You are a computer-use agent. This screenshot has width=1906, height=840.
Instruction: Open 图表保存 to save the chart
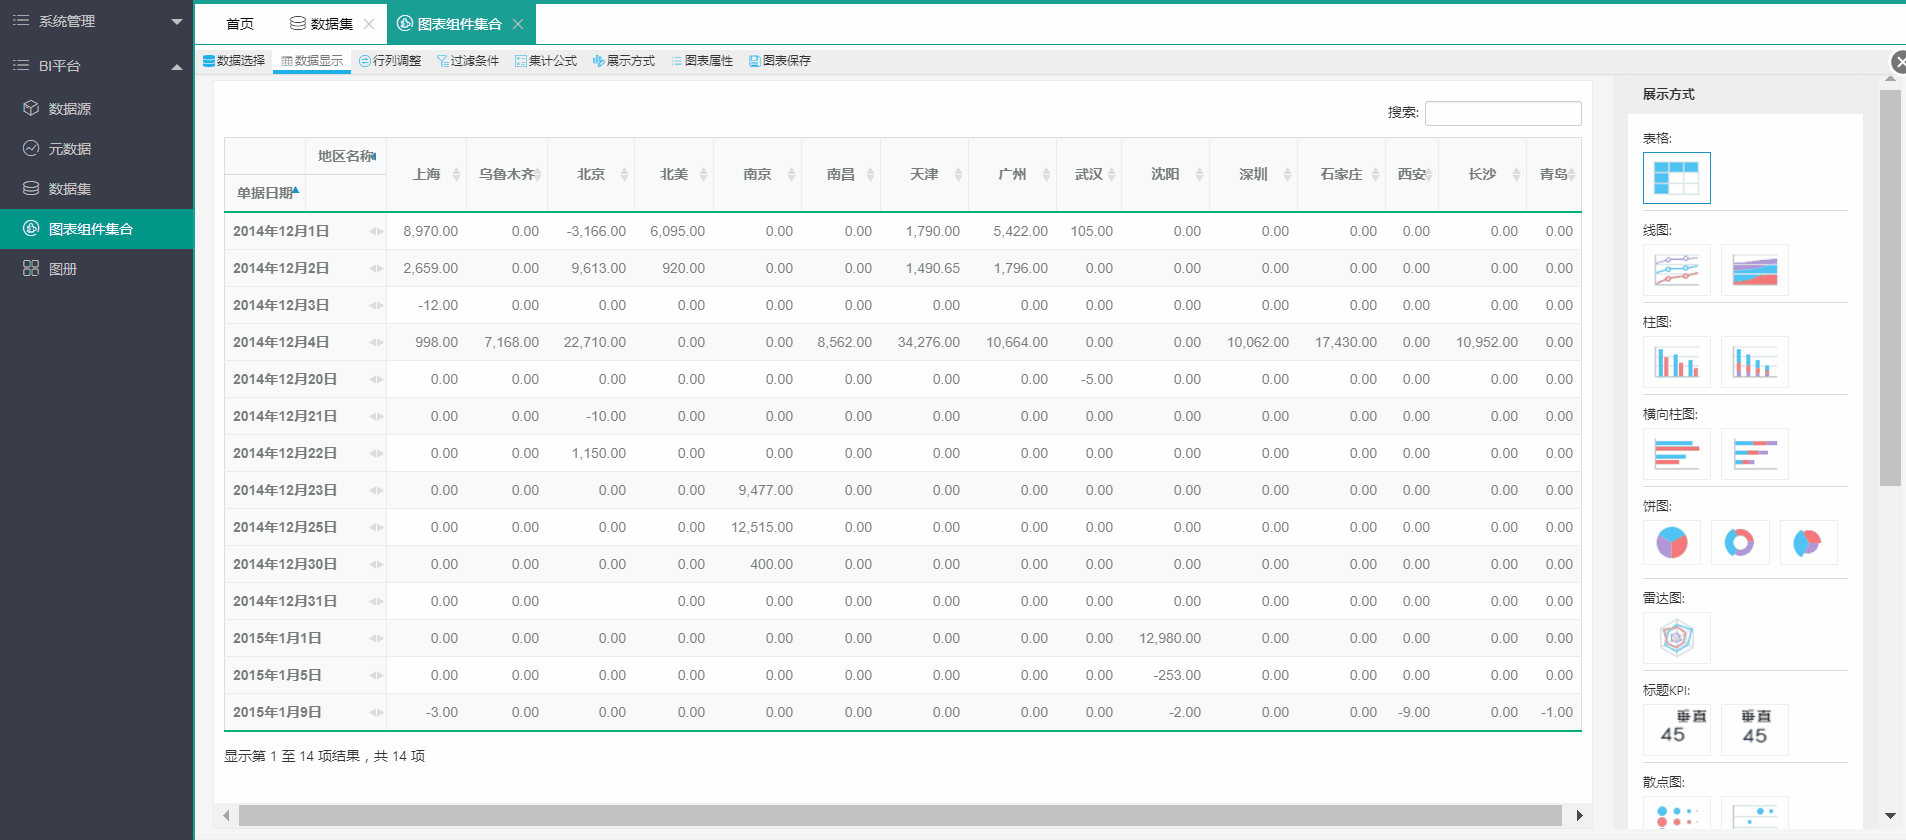point(780,61)
